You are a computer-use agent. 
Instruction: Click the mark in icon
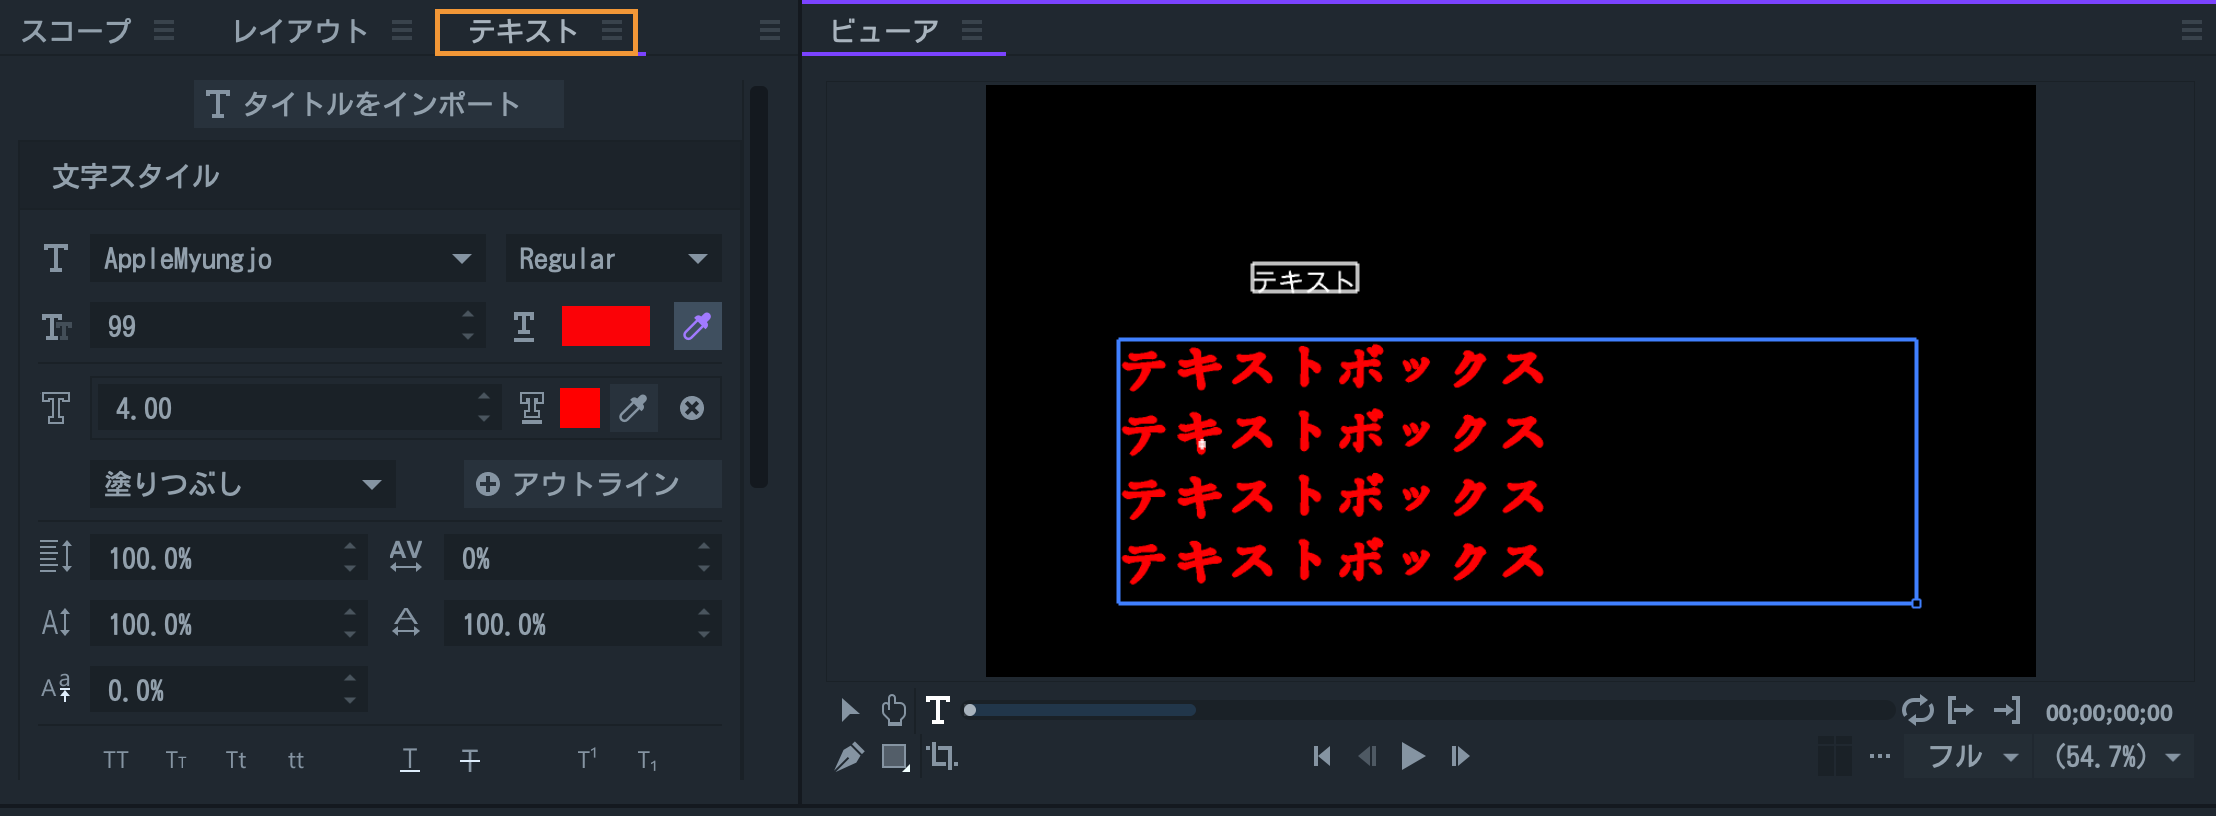(x=1961, y=710)
